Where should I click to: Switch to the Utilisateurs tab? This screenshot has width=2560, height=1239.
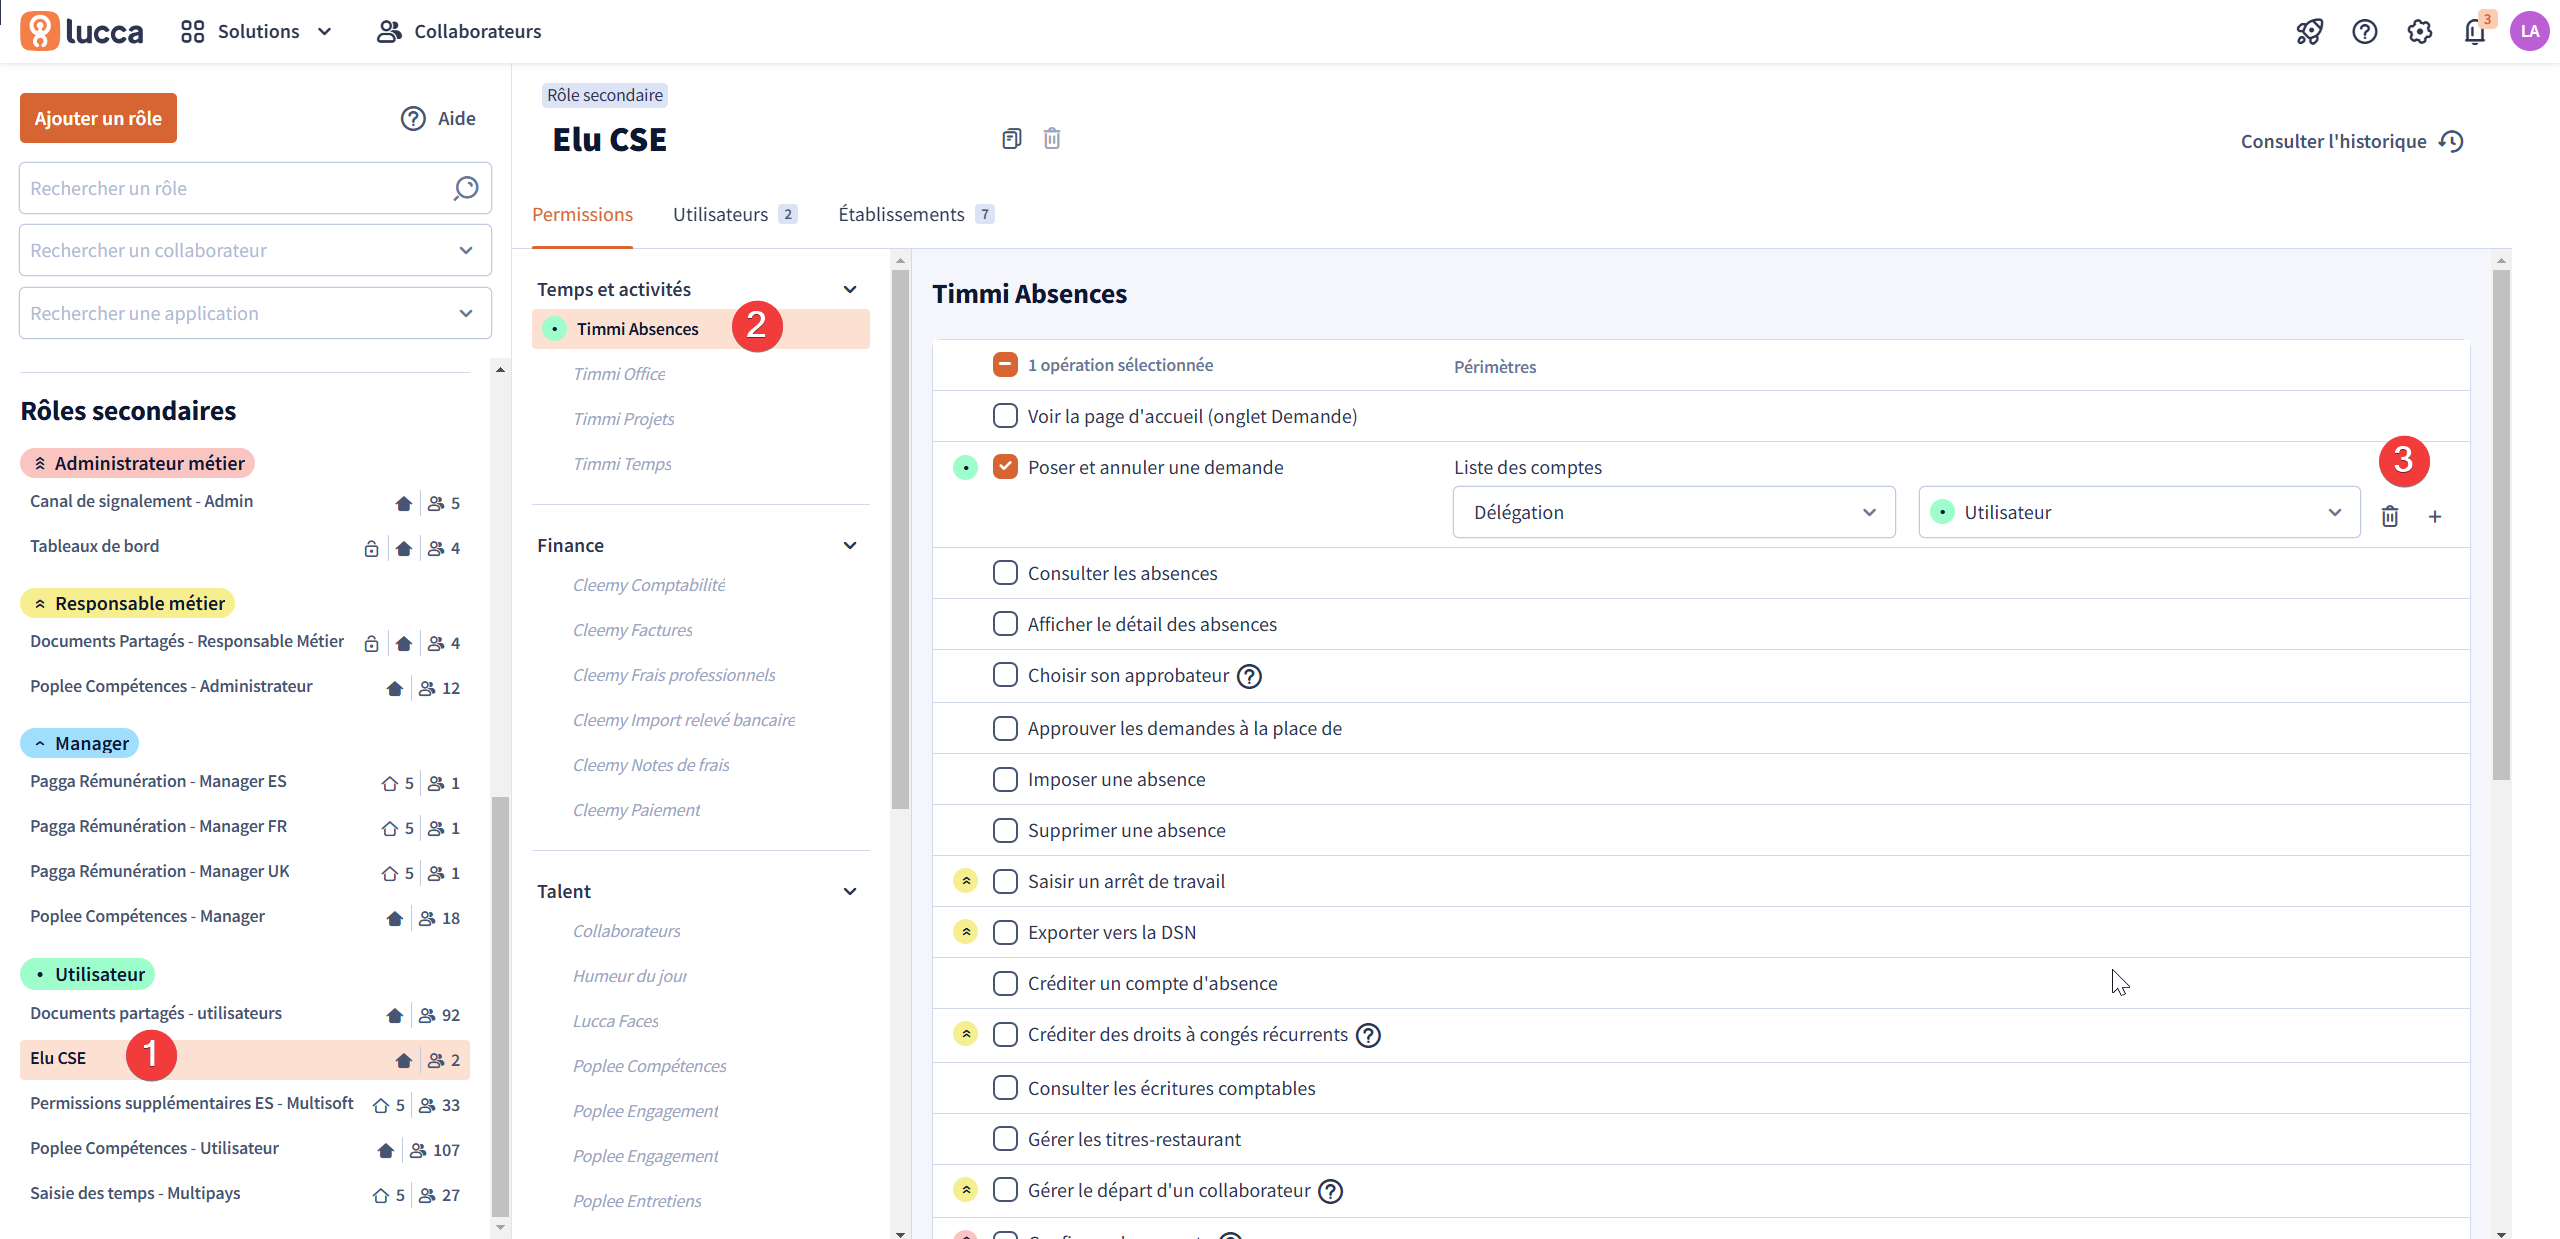point(735,214)
